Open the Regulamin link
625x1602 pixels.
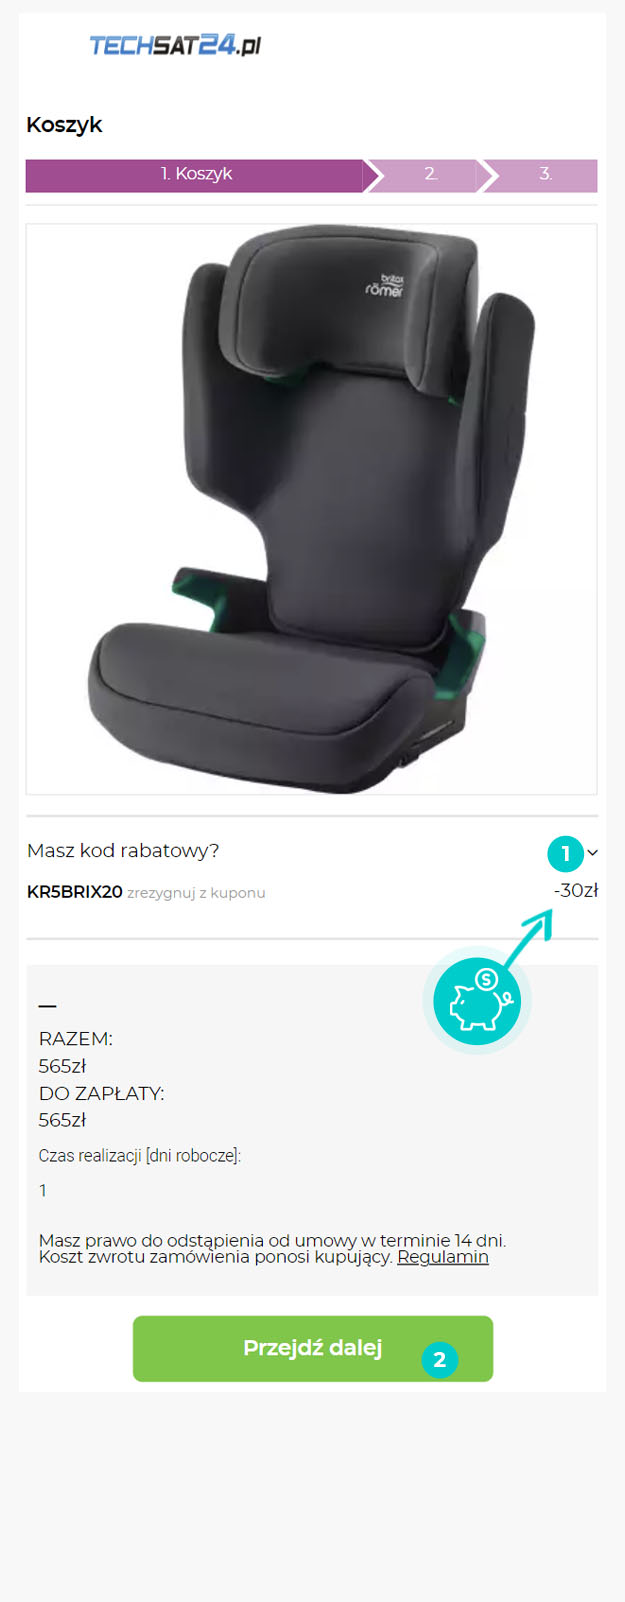coord(443,1257)
